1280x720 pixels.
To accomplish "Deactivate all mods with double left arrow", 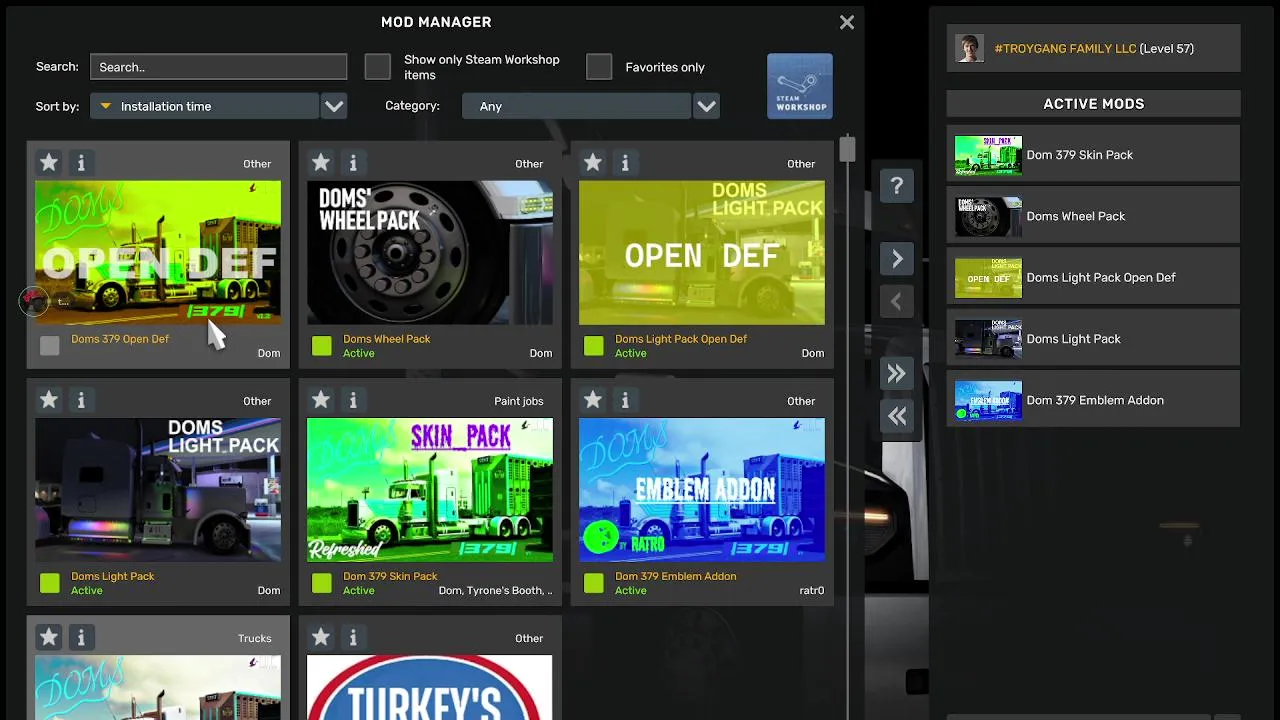I will coord(897,416).
